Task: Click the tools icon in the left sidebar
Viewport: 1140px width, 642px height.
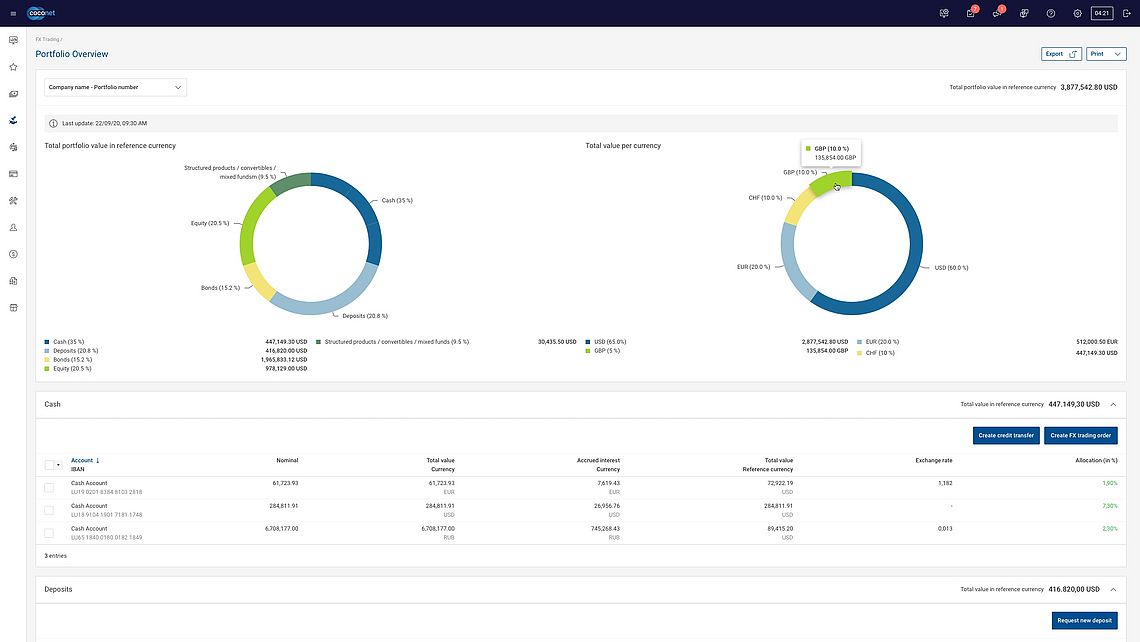Action: click(x=12, y=200)
